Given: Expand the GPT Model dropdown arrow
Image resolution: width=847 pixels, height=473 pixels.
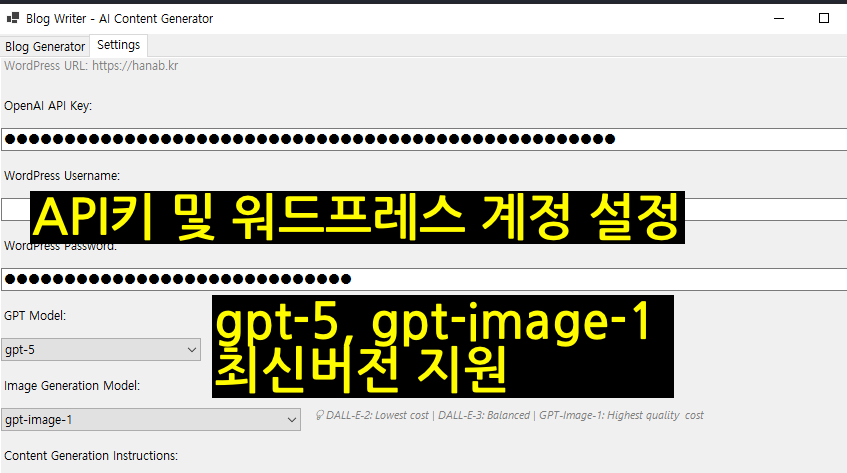Looking at the screenshot, I should 192,350.
